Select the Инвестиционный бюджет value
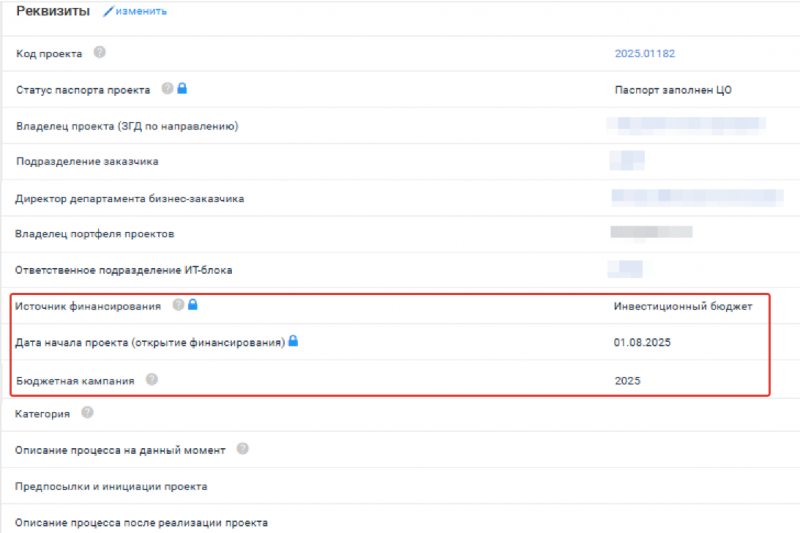The image size is (800, 533). point(682,306)
